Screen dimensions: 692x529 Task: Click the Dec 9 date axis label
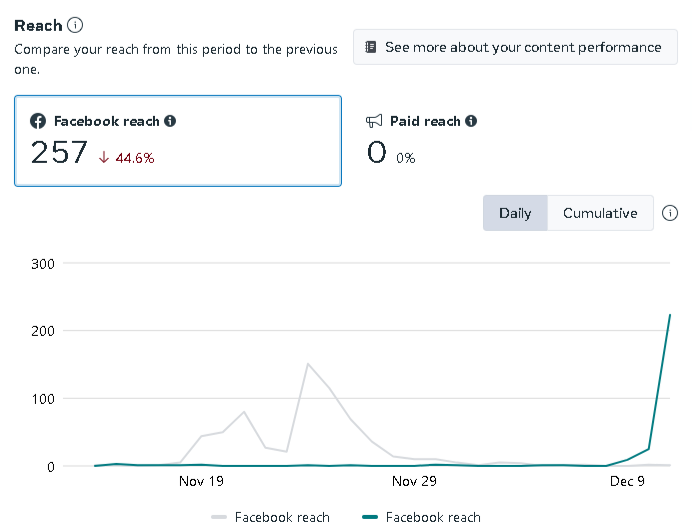click(x=628, y=482)
